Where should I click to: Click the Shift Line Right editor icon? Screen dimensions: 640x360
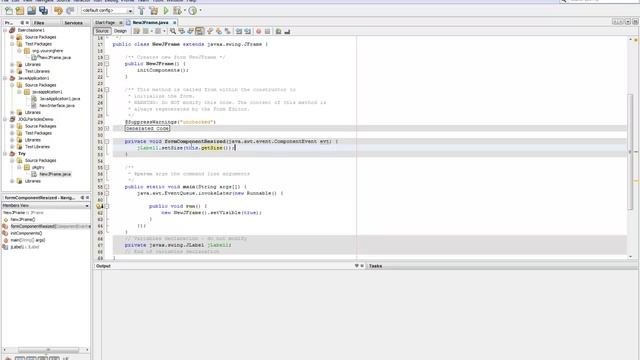click(x=247, y=31)
